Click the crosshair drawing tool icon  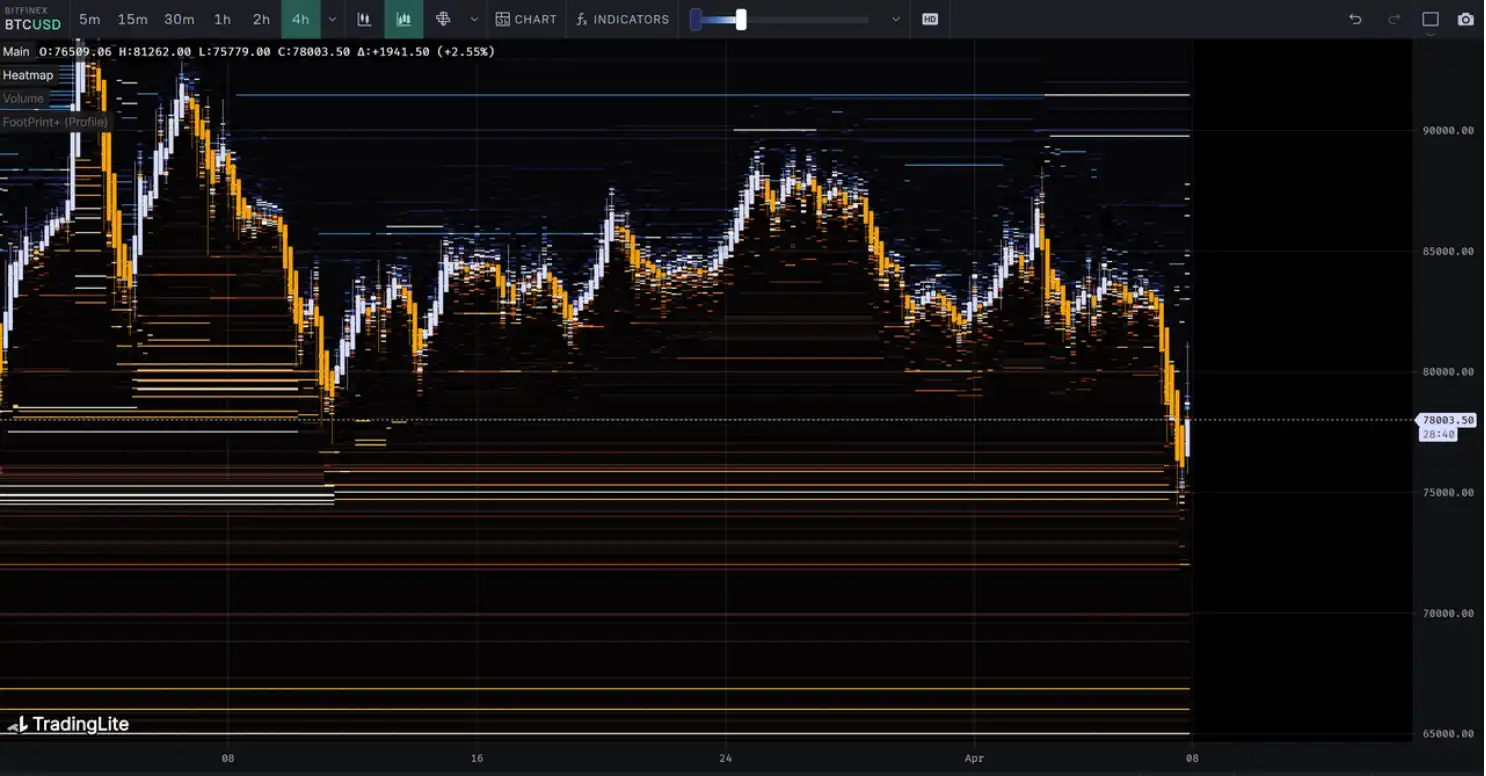443,19
